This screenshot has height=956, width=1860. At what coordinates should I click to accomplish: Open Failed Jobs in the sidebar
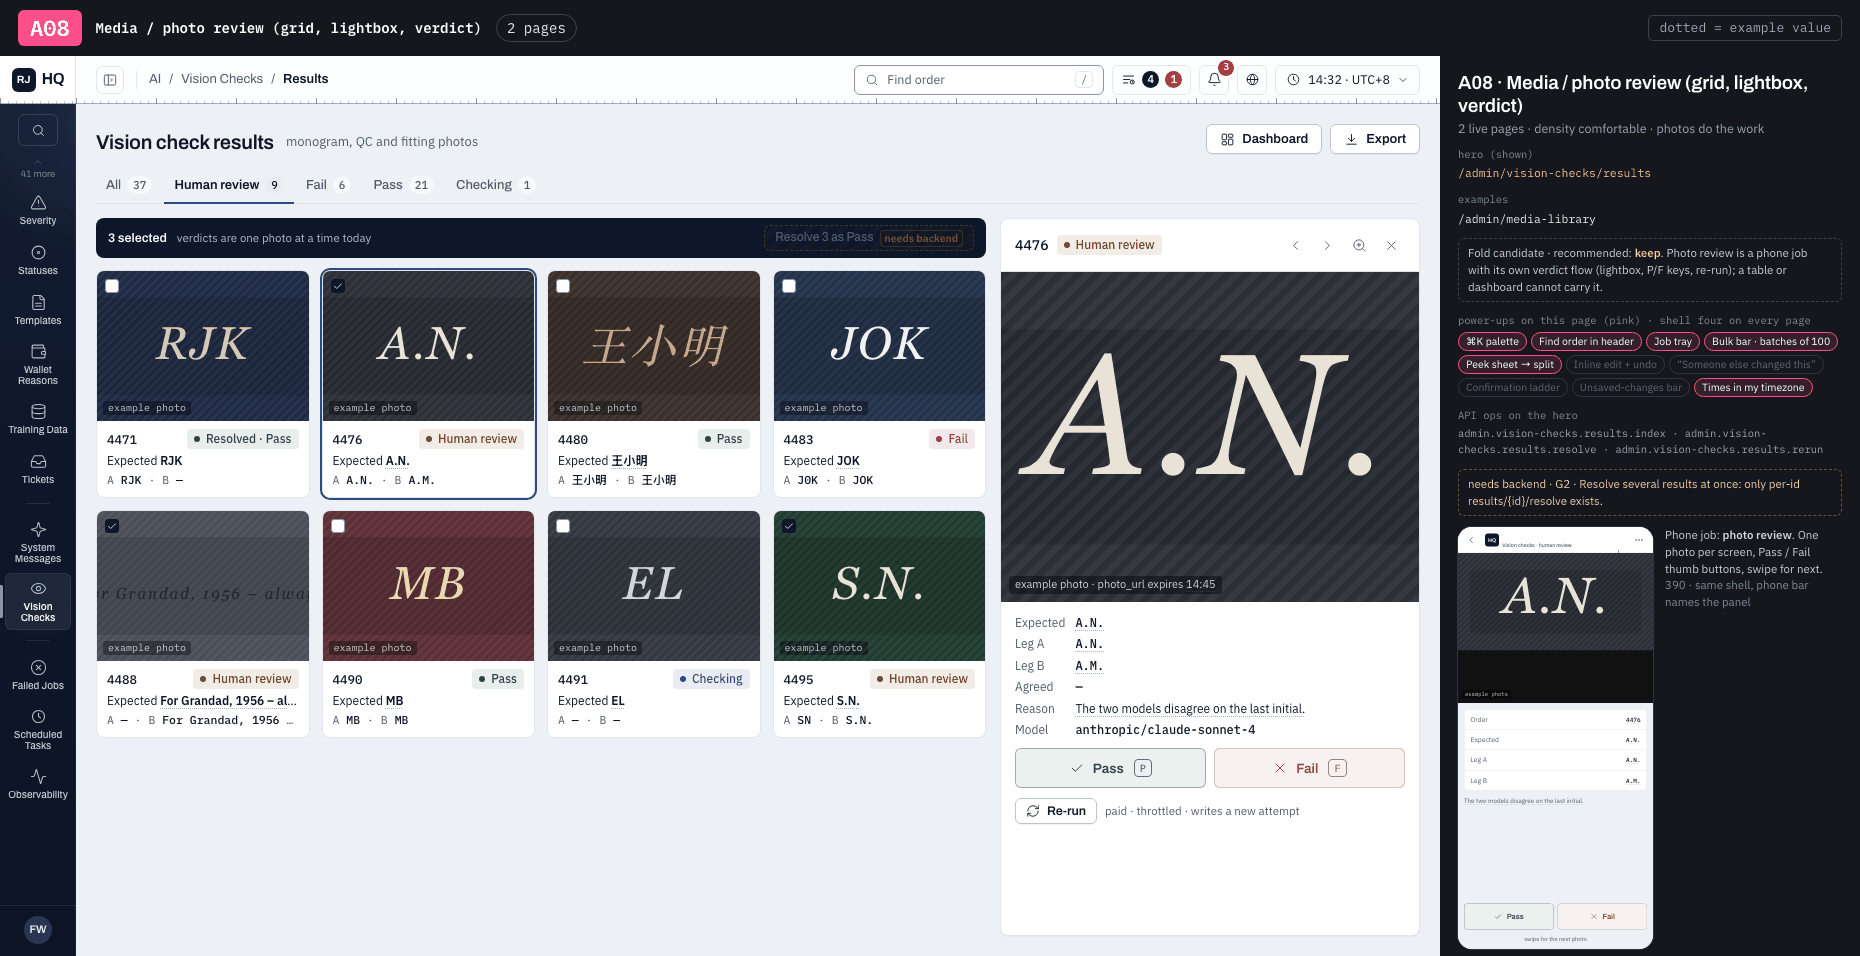(38, 675)
